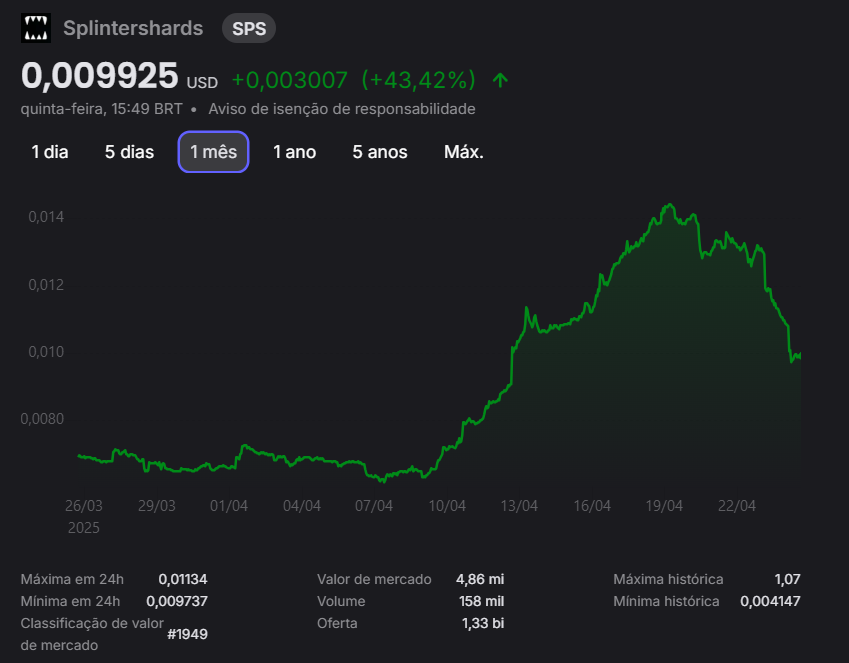Click the market cap value 4,86 mi

[480, 580]
